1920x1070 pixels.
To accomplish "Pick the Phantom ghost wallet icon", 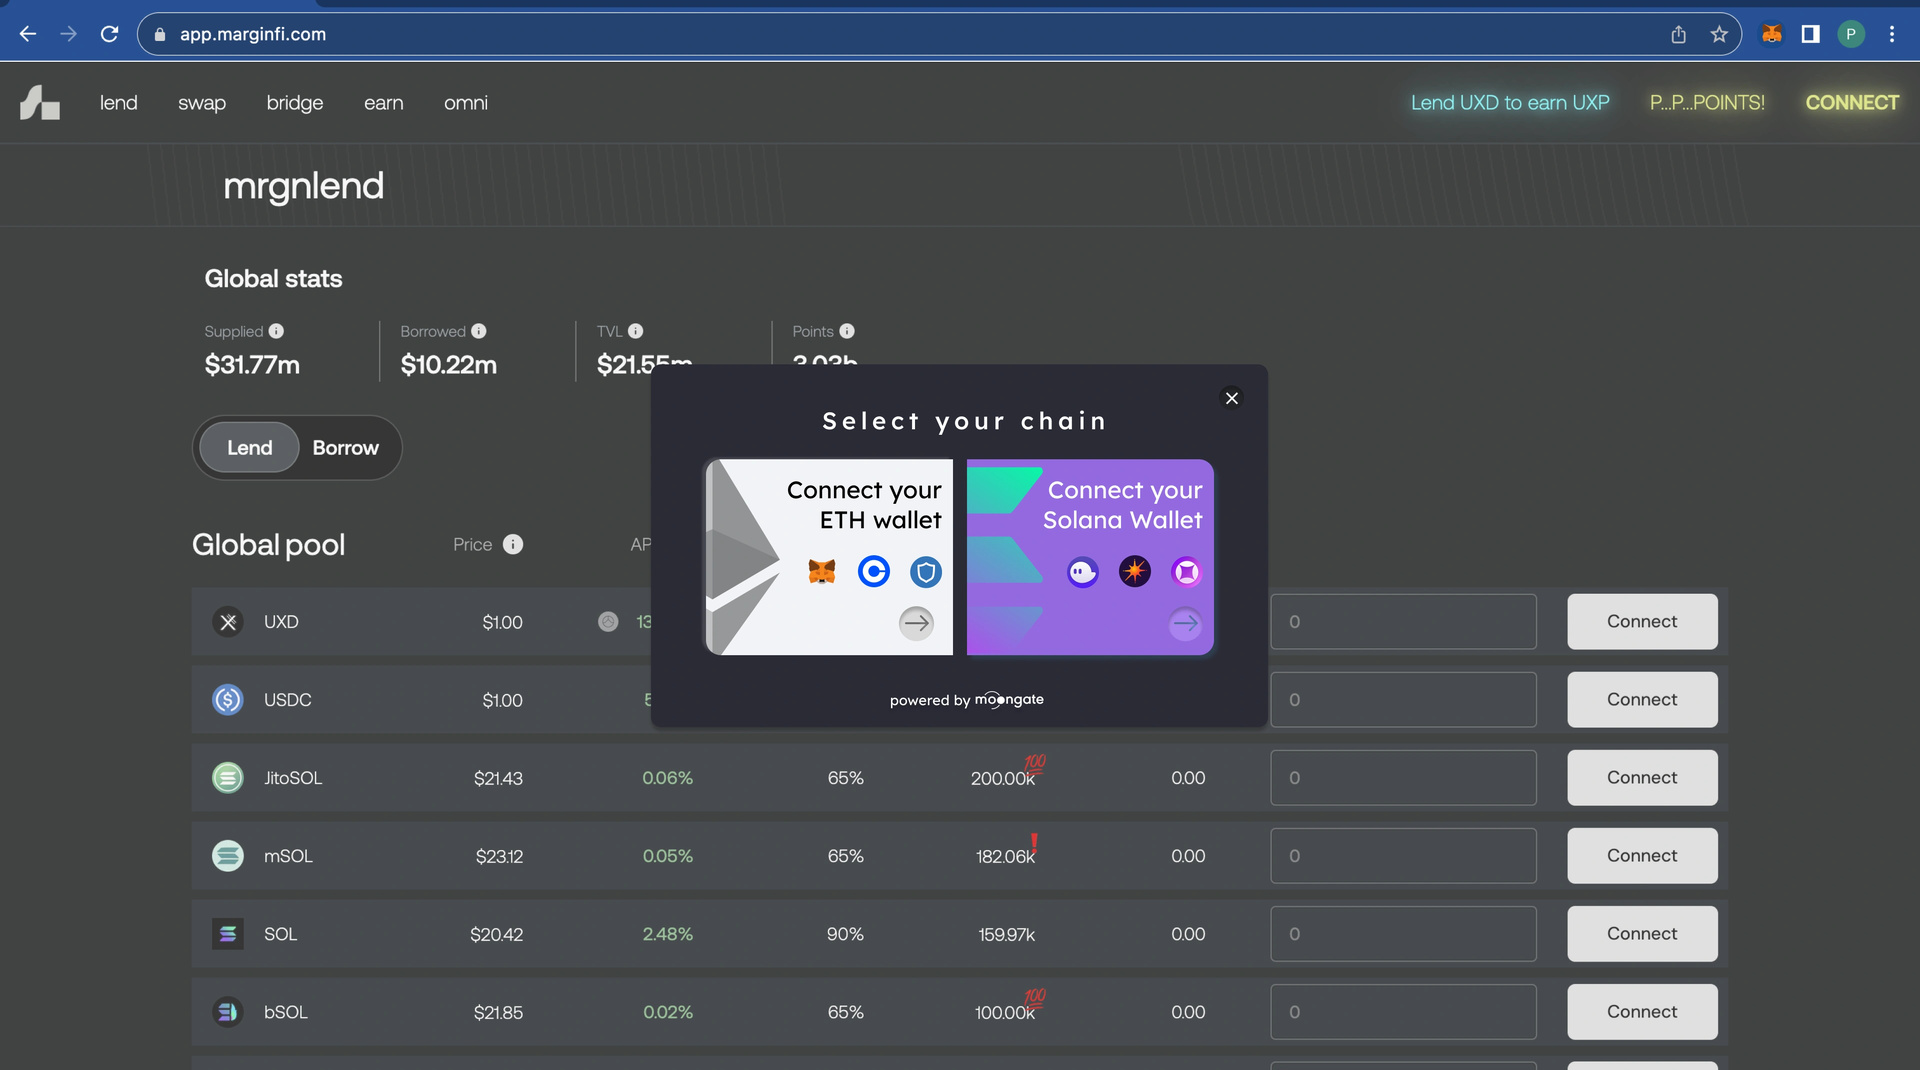I will [x=1083, y=572].
